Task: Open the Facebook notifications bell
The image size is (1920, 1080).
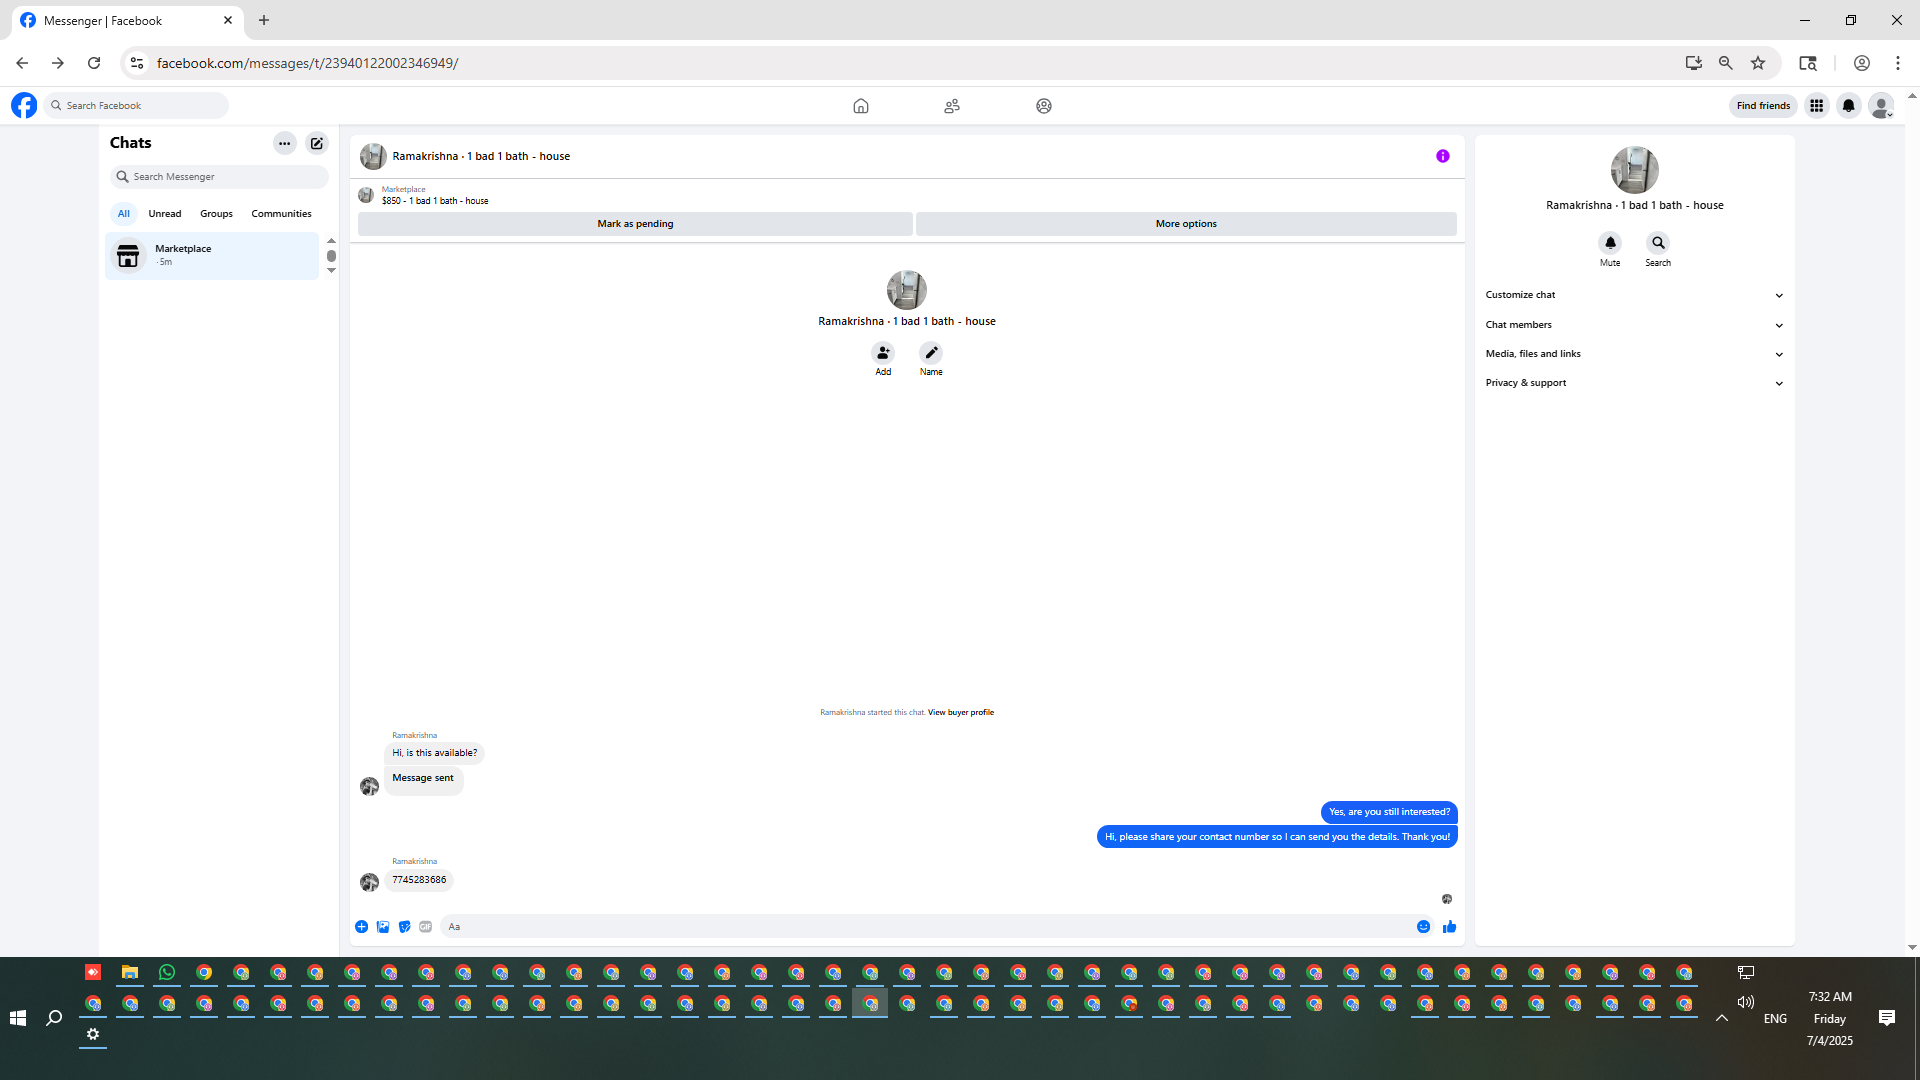Action: 1849,106
